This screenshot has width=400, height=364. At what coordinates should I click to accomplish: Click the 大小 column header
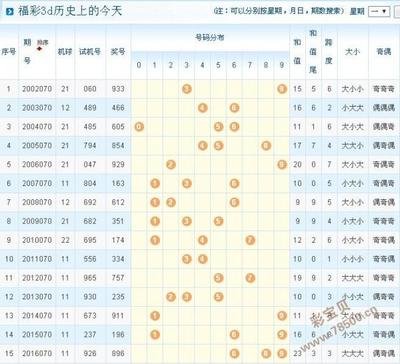click(352, 52)
